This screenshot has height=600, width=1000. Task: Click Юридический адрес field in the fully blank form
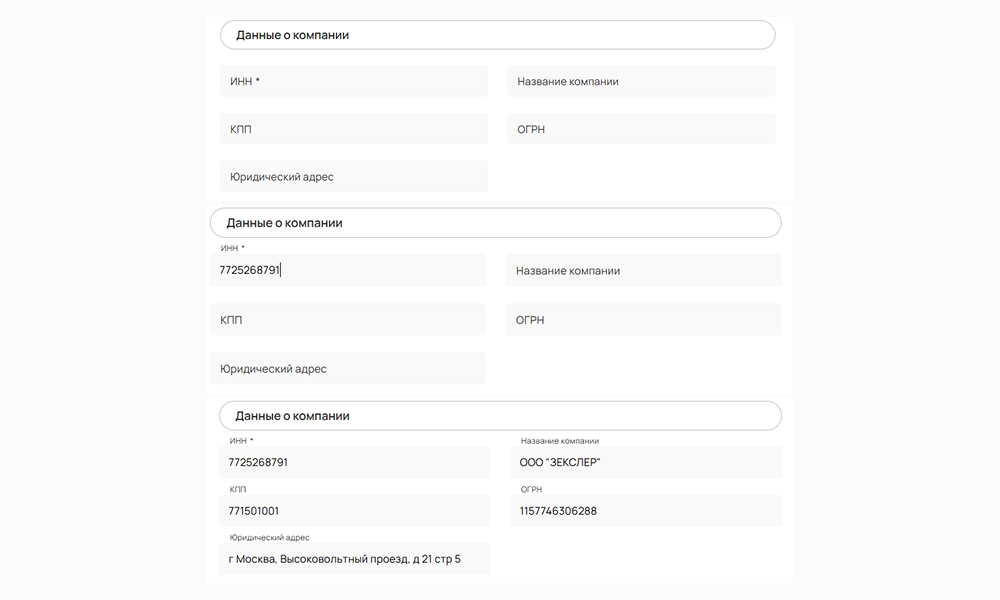click(353, 176)
